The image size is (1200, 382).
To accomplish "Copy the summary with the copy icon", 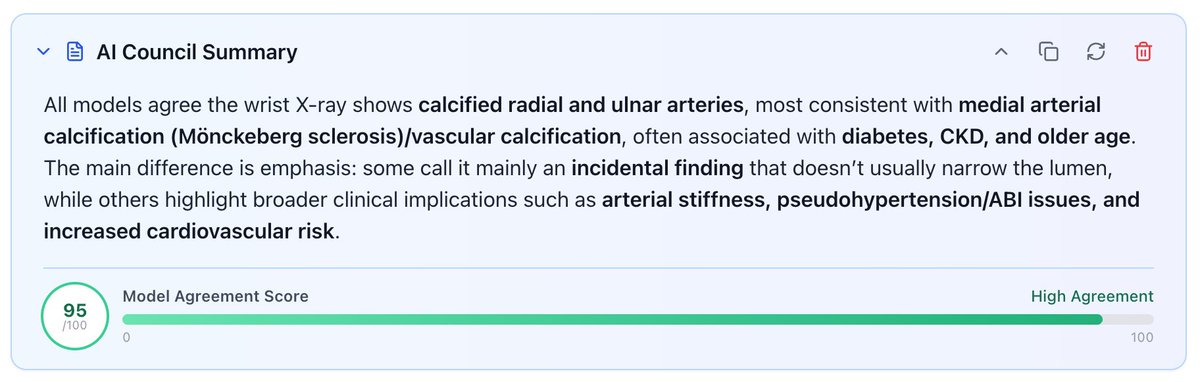I will (1048, 52).
